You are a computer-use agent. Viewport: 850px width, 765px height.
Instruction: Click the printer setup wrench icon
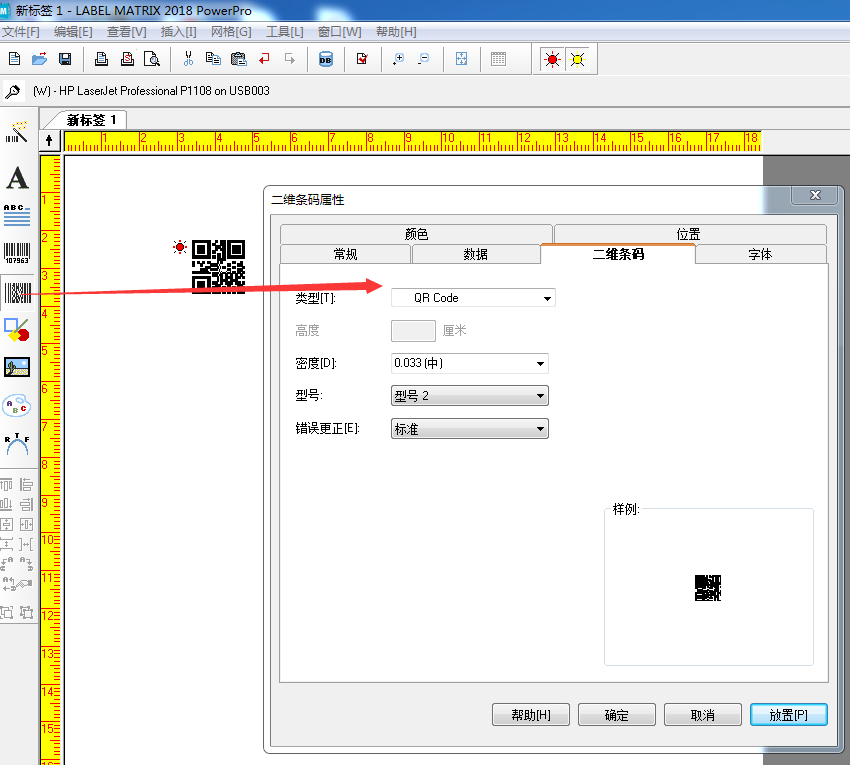[13, 91]
